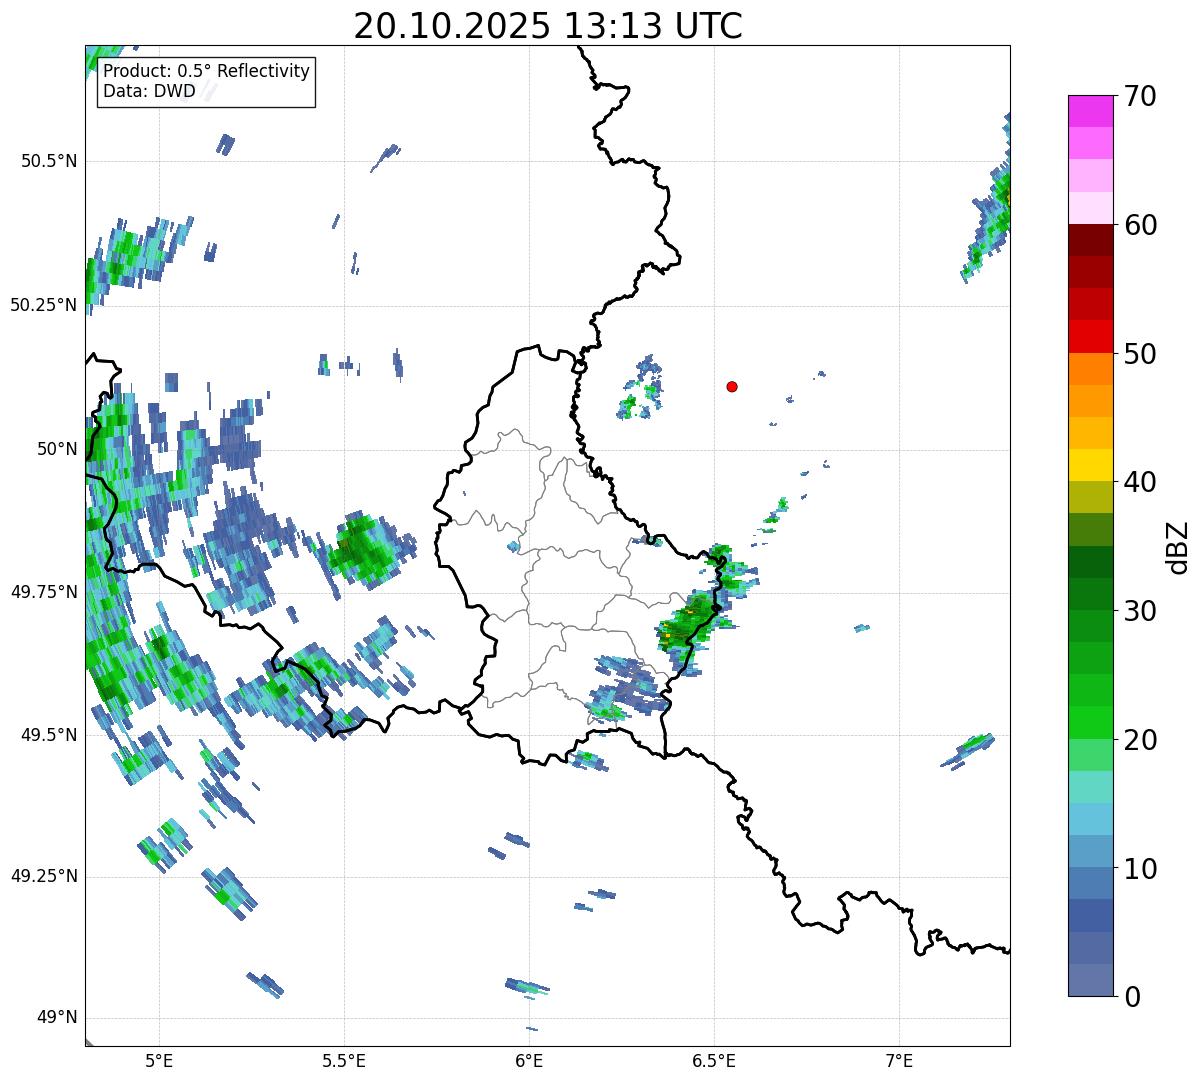This screenshot has width=1202, height=1081.
Task: Click the 6°E longitude label
Action: pos(529,1061)
